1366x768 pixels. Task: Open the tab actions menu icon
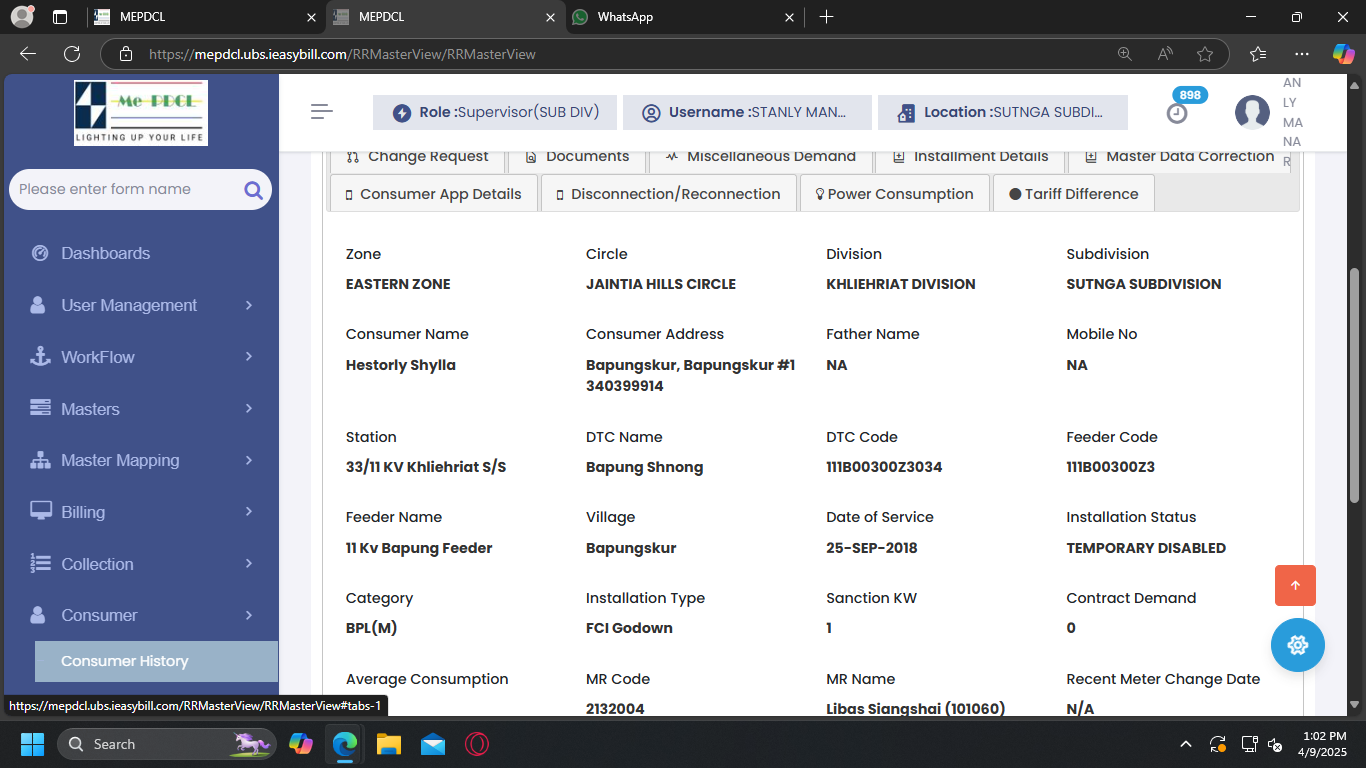click(x=60, y=17)
